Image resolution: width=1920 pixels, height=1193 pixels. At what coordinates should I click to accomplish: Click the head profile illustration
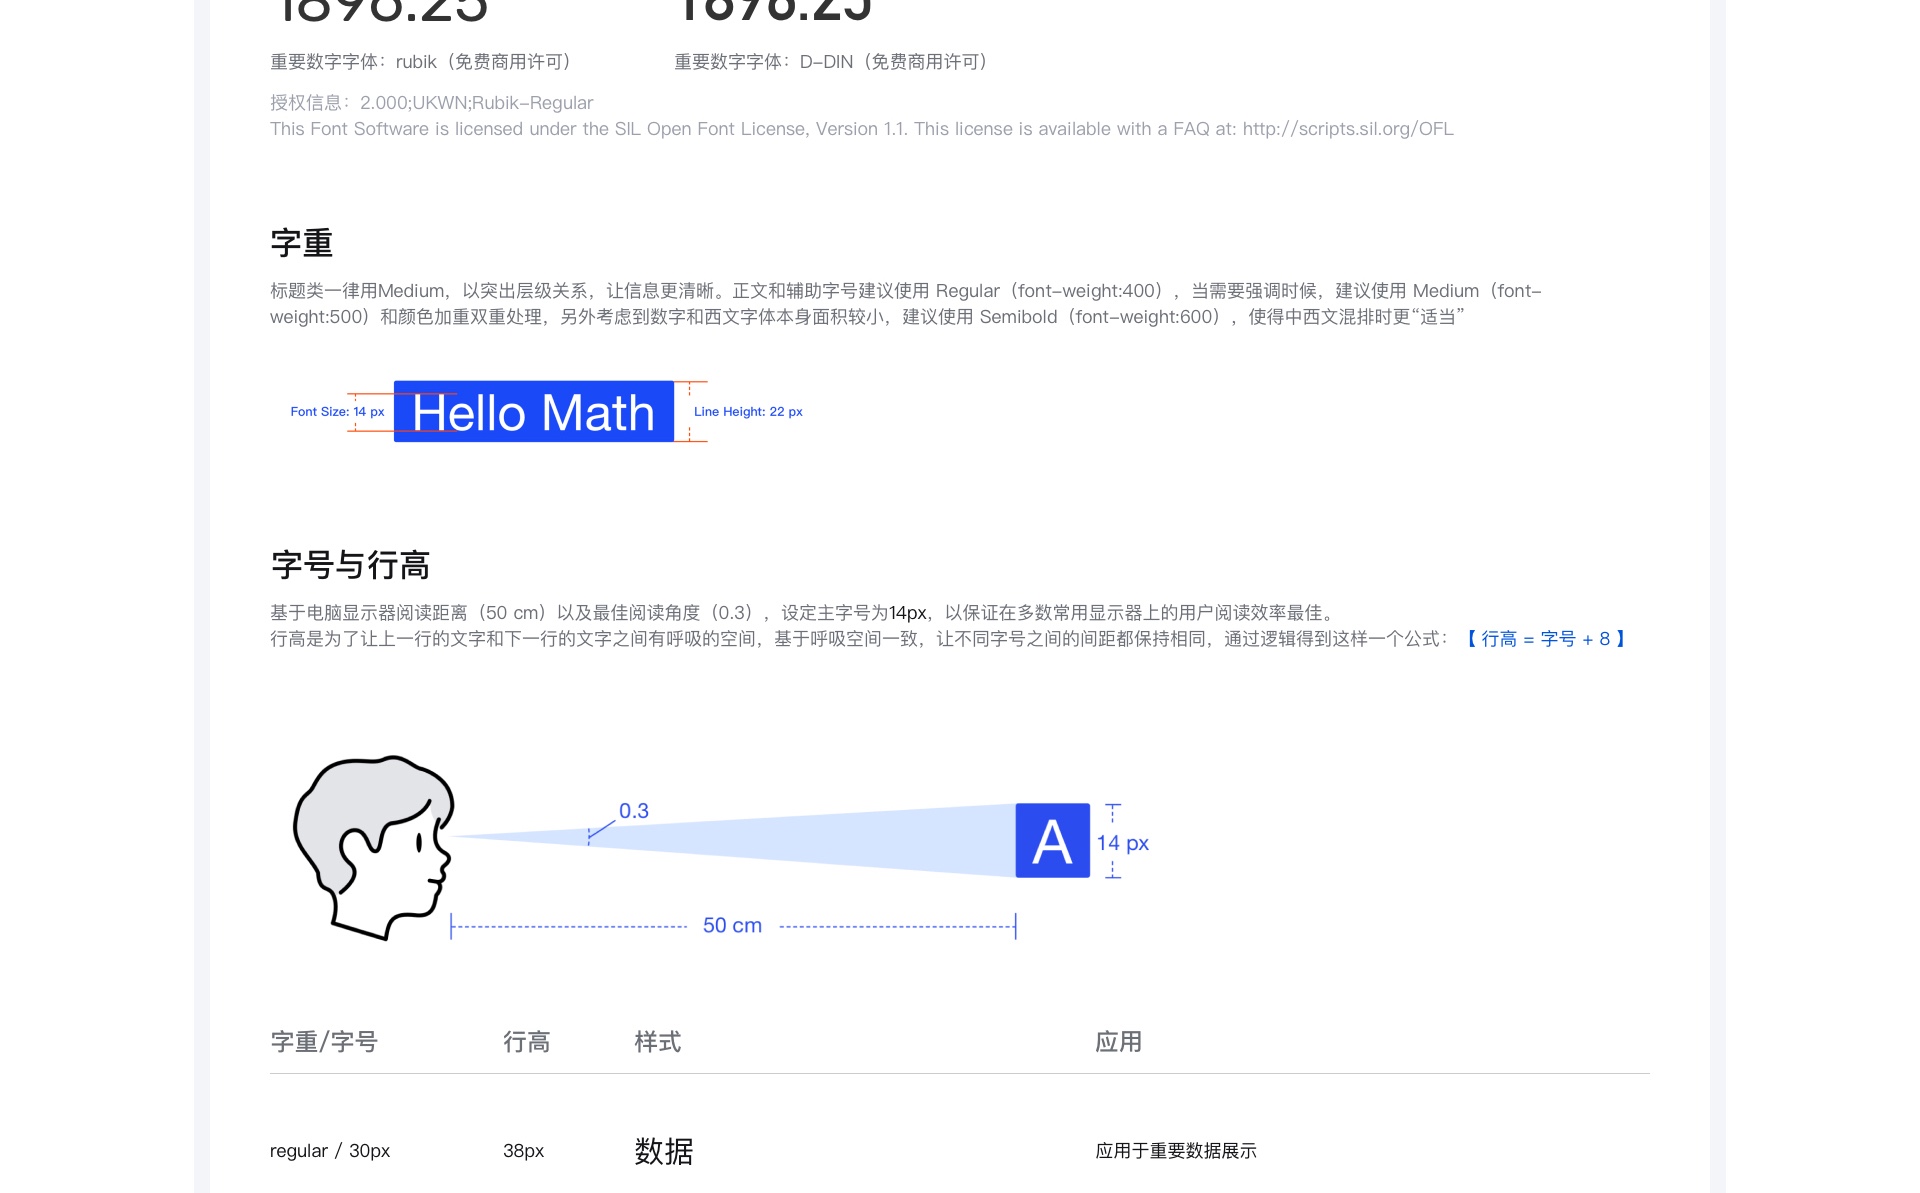click(x=374, y=847)
